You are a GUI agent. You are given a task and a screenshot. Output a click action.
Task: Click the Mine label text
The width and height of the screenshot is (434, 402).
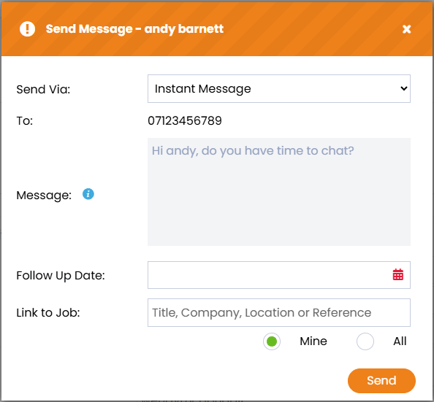click(313, 341)
